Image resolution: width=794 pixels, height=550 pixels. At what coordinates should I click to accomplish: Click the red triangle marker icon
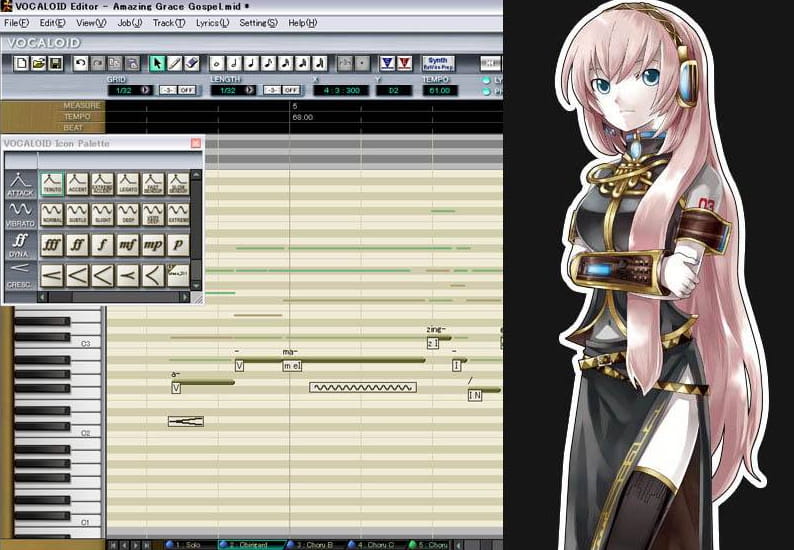point(404,63)
